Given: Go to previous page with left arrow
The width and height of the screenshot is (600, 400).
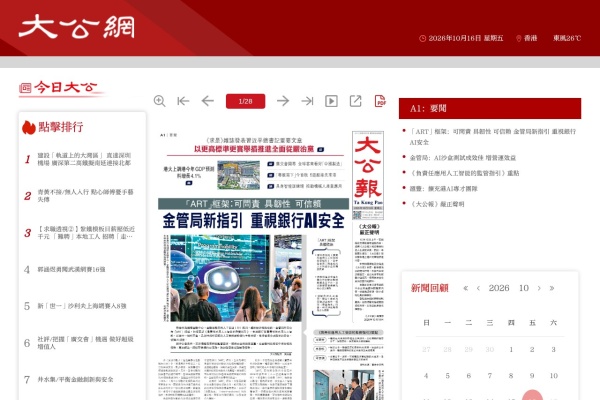Looking at the screenshot, I should [207, 101].
